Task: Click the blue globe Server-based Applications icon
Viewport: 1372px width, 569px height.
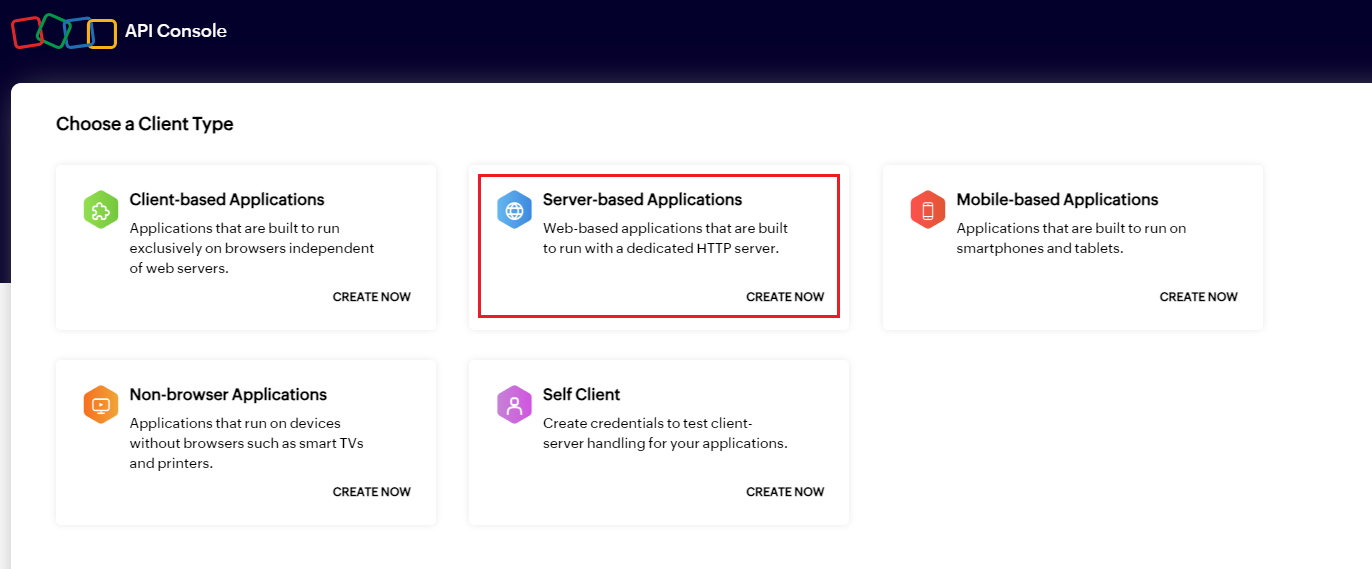Action: pyautogui.click(x=514, y=210)
